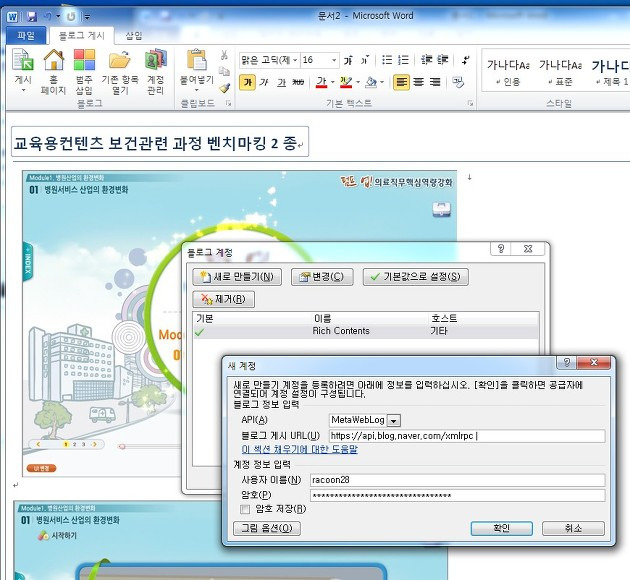Click the 변경(C) button

322,277
